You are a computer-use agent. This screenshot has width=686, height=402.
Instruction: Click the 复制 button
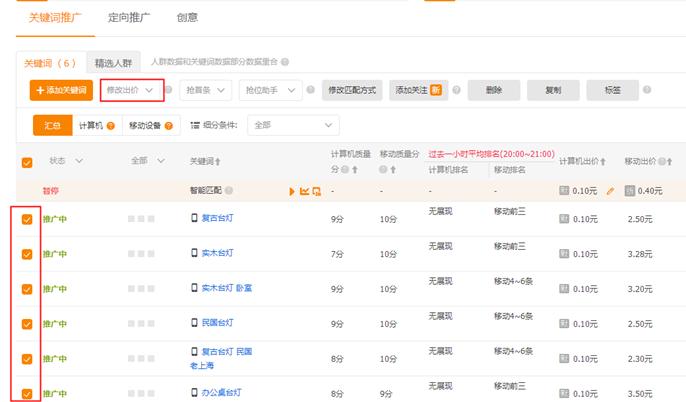tap(553, 90)
